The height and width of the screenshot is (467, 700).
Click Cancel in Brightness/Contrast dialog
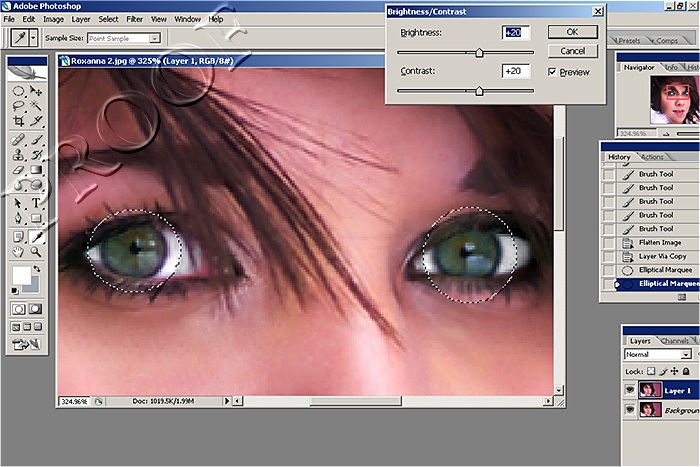pos(572,51)
